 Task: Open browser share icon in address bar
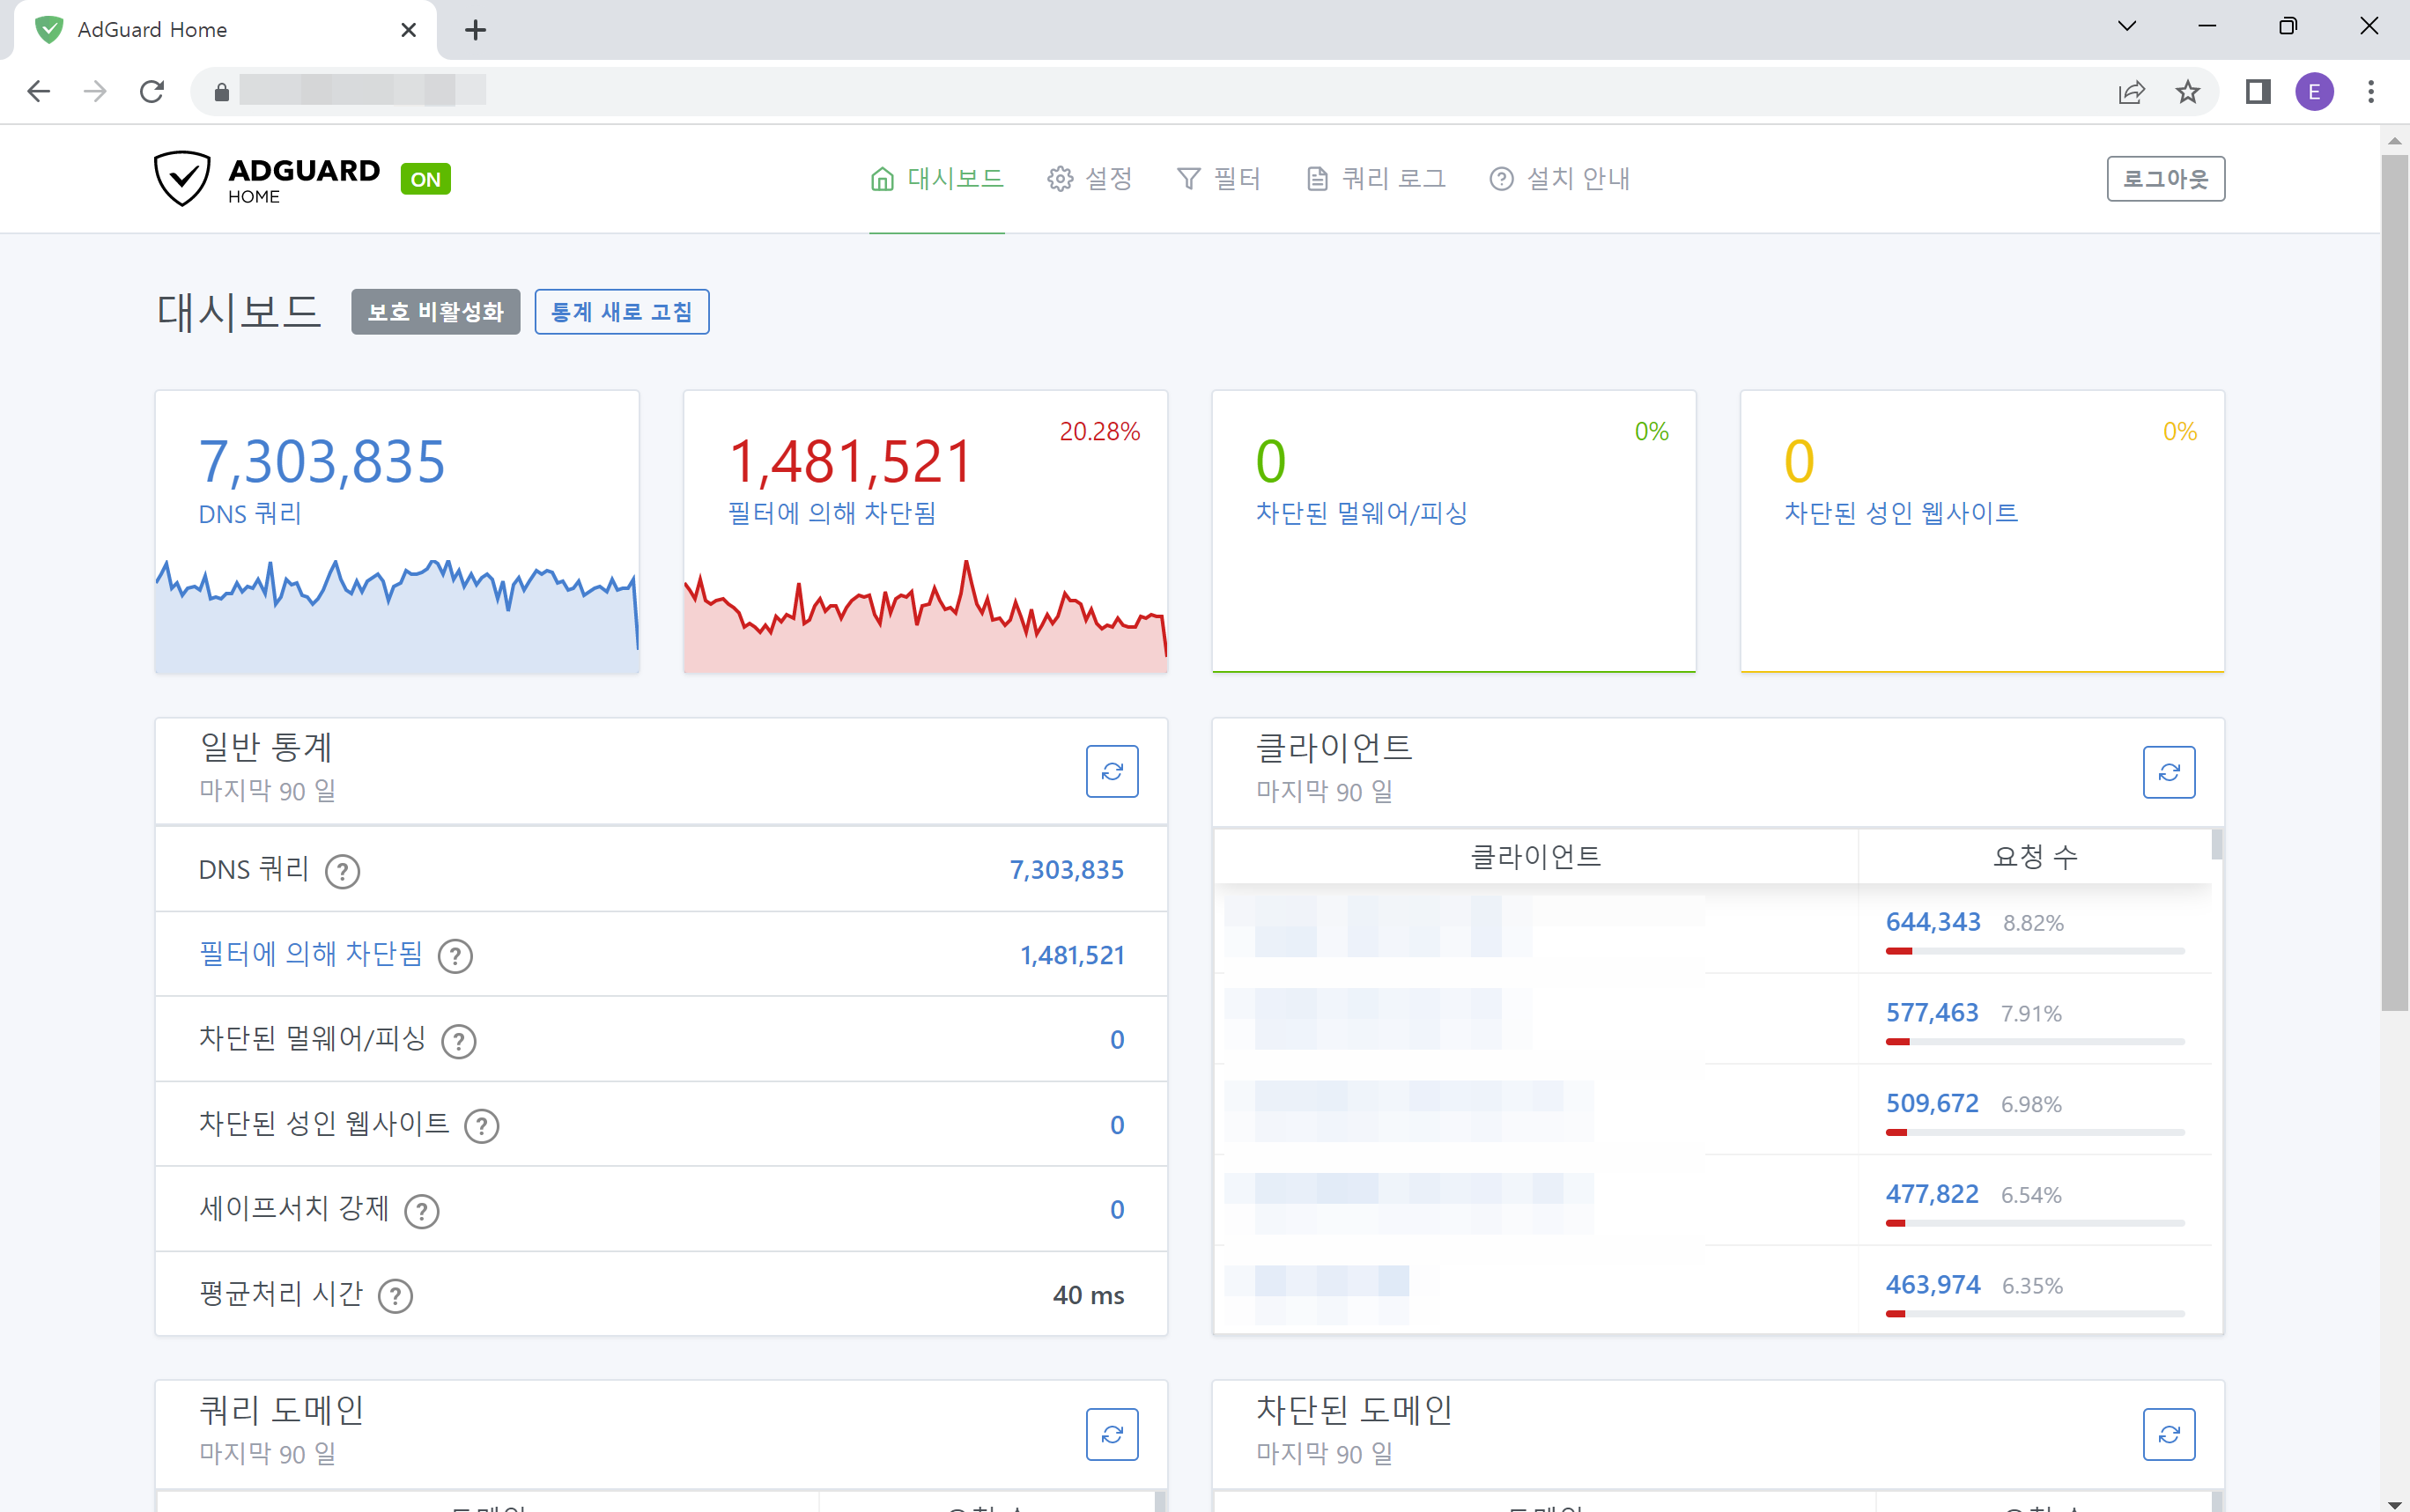click(2131, 92)
